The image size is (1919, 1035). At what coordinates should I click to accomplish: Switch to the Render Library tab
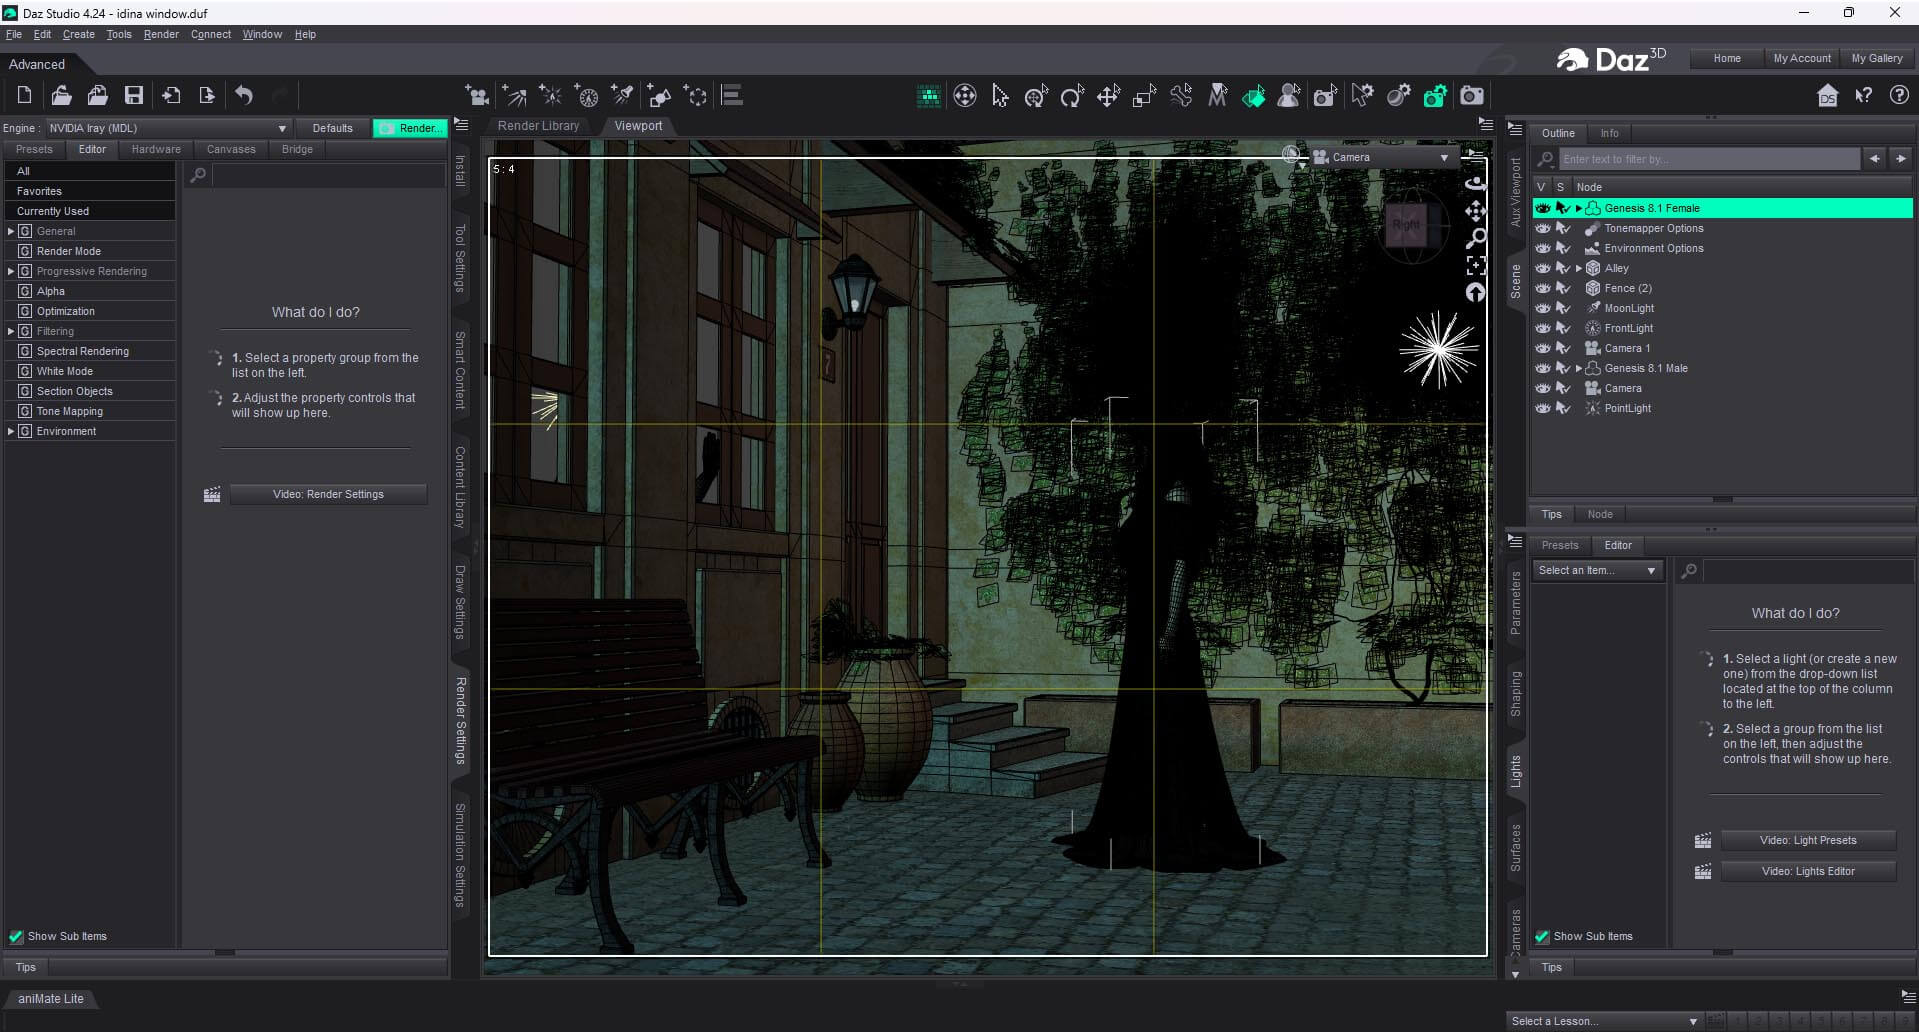tap(538, 126)
